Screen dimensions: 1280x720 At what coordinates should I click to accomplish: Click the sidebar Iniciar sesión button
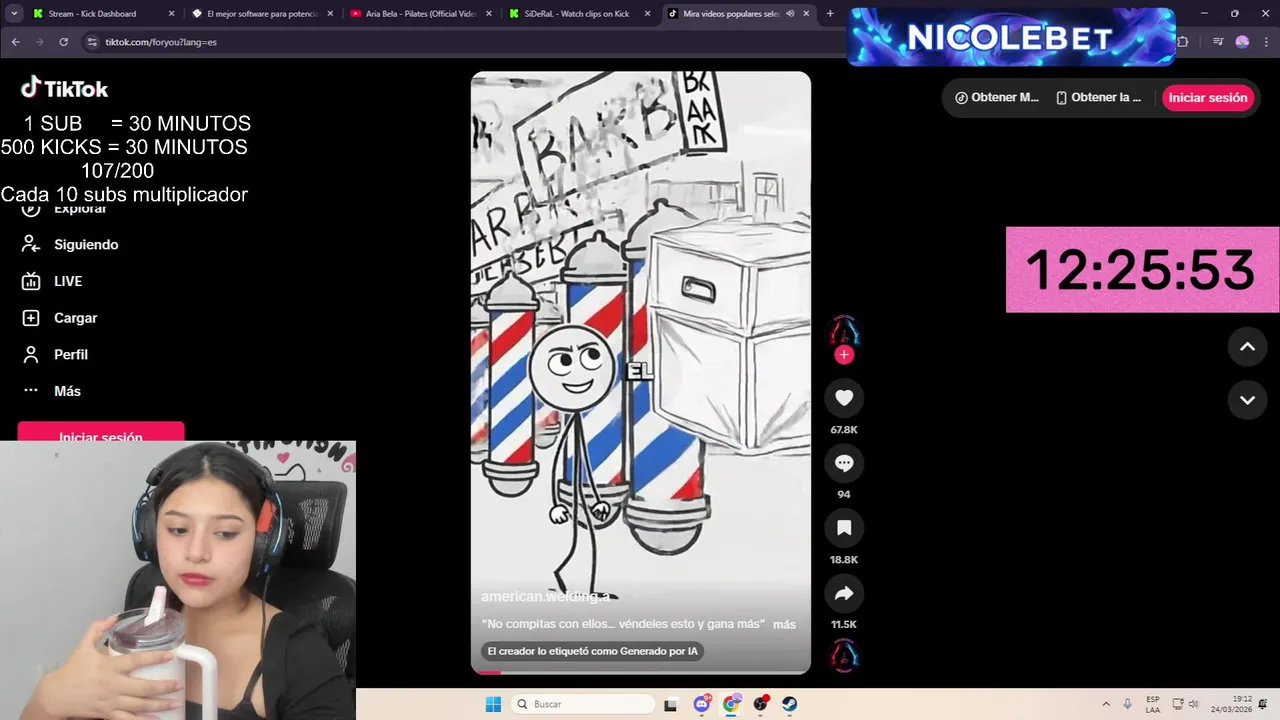pyautogui.click(x=101, y=434)
